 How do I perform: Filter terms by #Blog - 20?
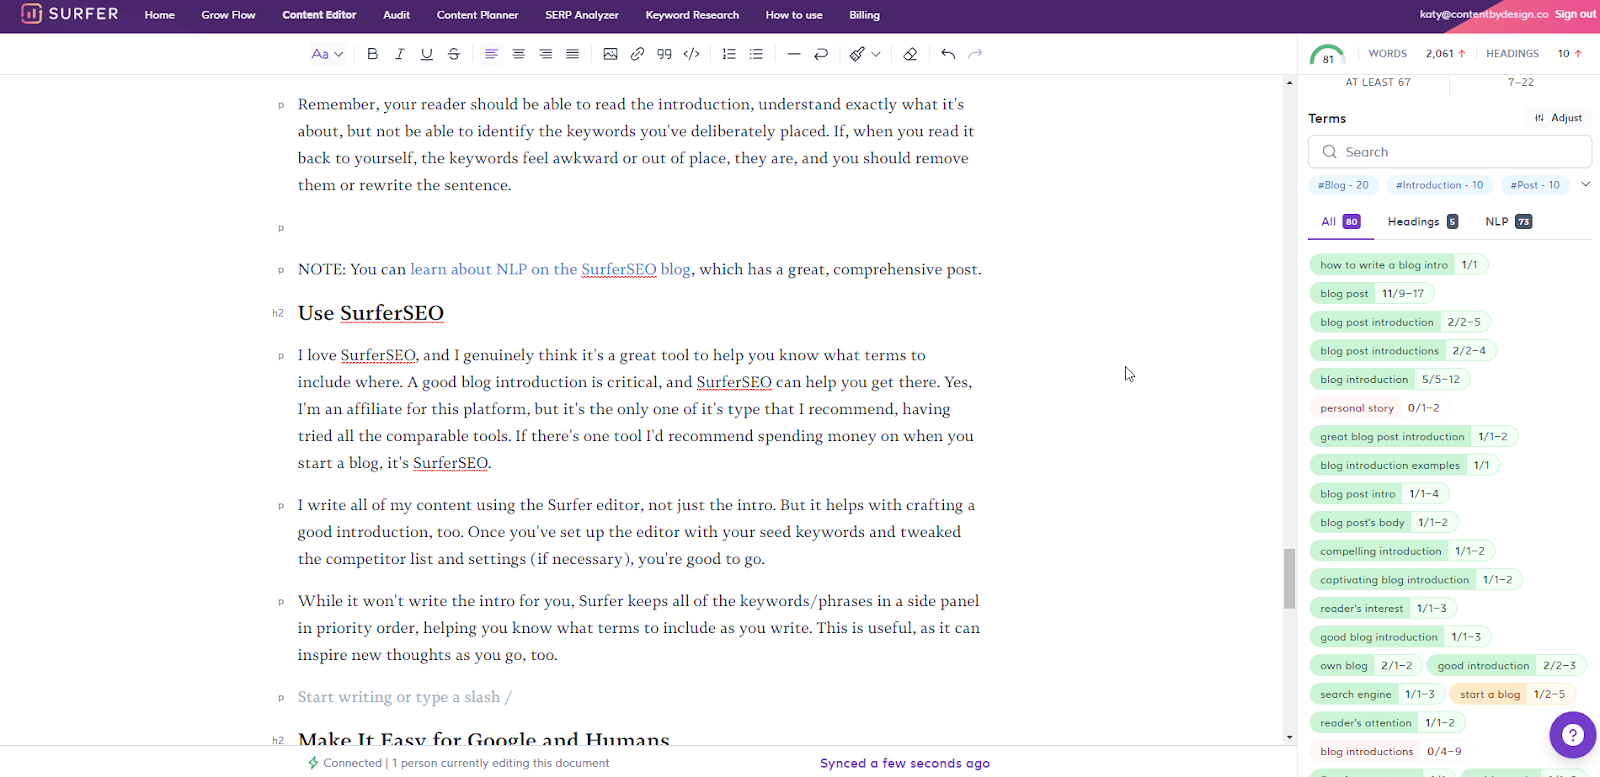click(1343, 185)
